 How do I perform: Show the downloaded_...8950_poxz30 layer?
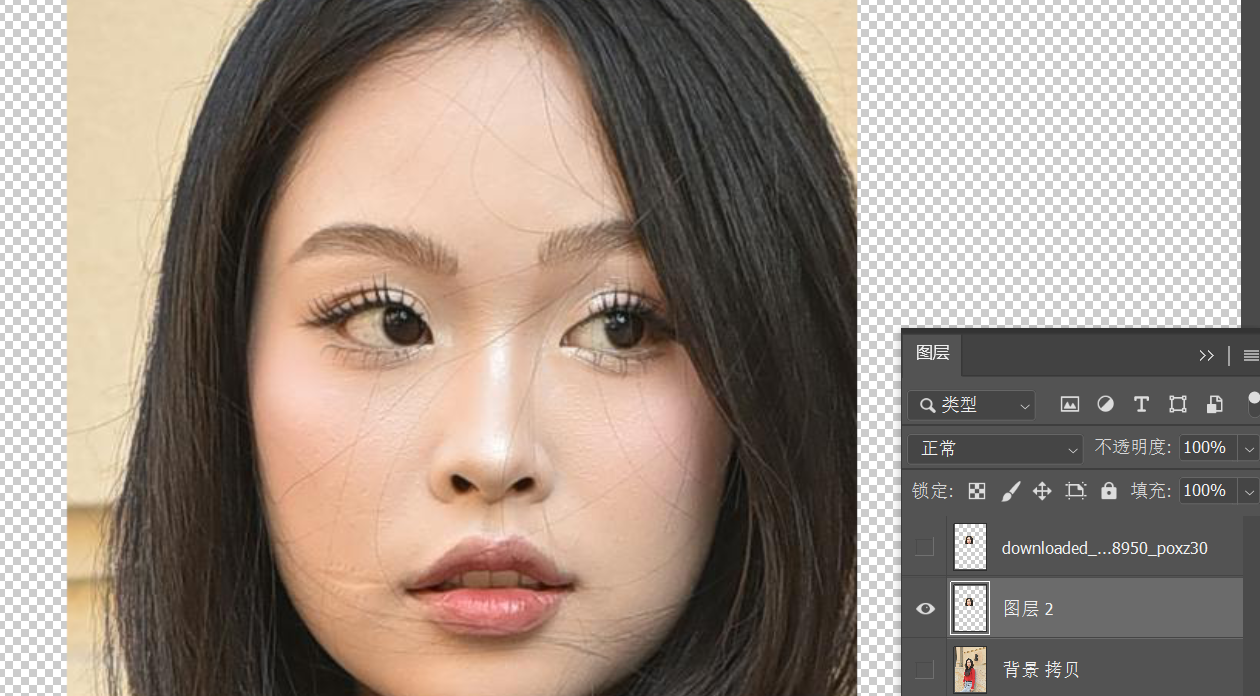[x=926, y=547]
